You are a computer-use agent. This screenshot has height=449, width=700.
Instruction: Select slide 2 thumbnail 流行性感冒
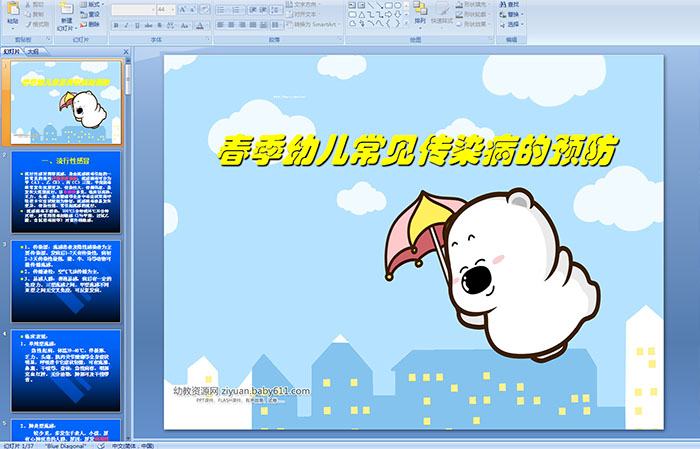coord(66,192)
